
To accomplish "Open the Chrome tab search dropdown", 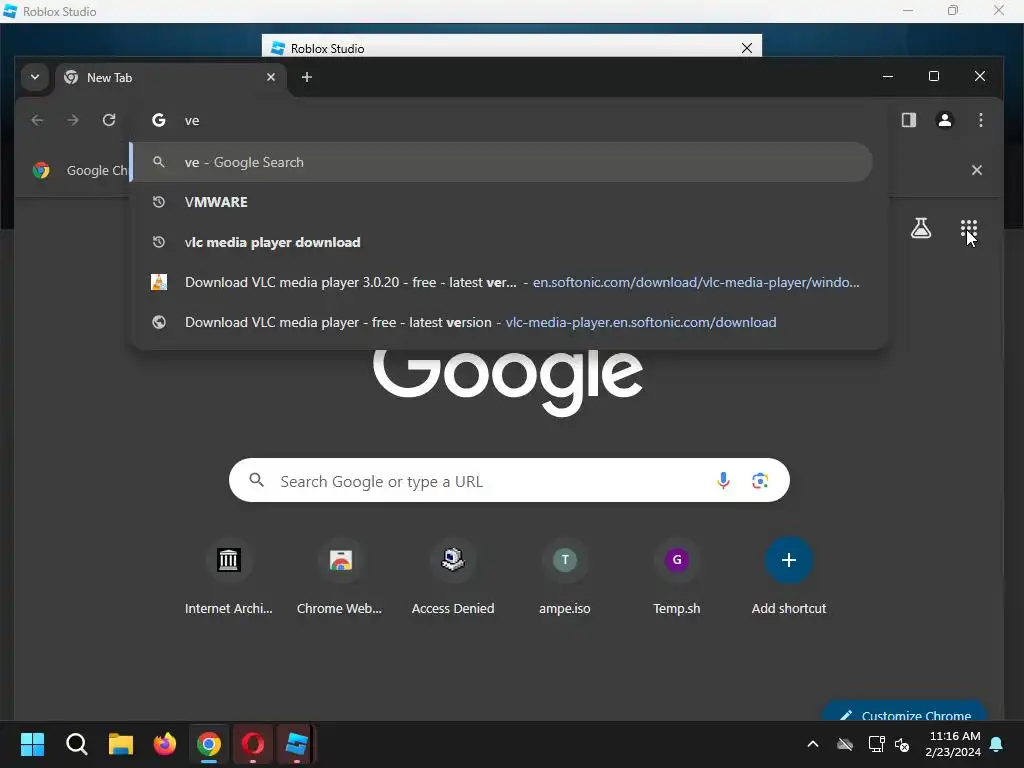I will (35, 77).
